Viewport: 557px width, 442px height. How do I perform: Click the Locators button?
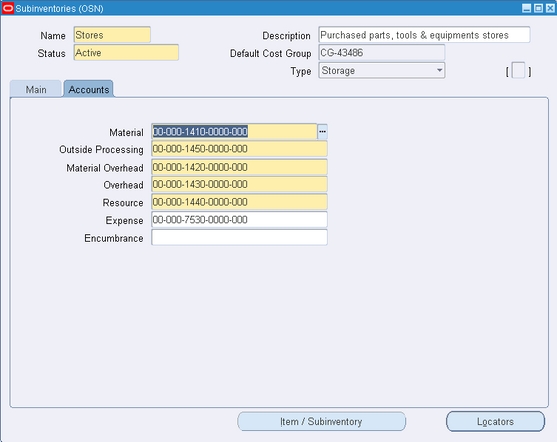(x=495, y=421)
